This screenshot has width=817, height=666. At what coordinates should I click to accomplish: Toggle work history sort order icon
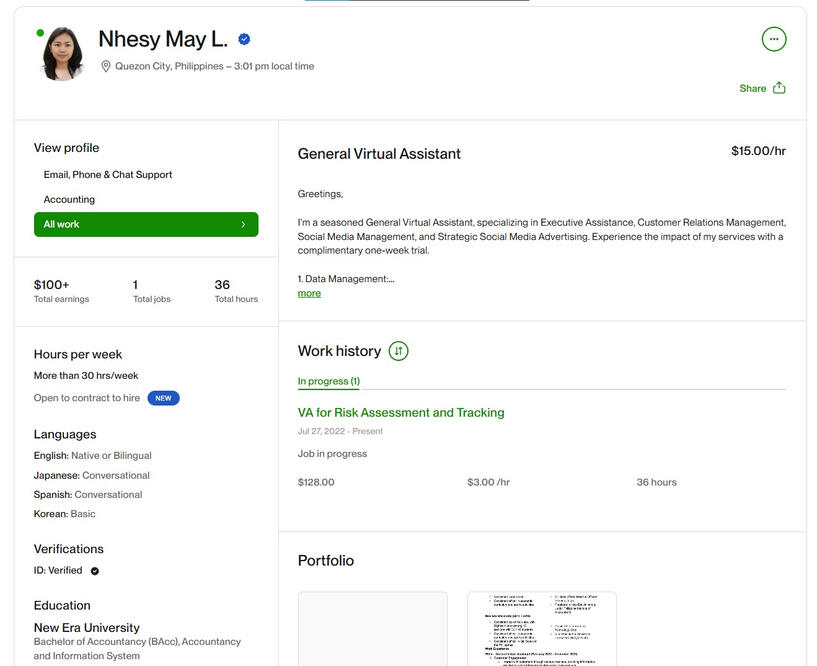point(398,351)
